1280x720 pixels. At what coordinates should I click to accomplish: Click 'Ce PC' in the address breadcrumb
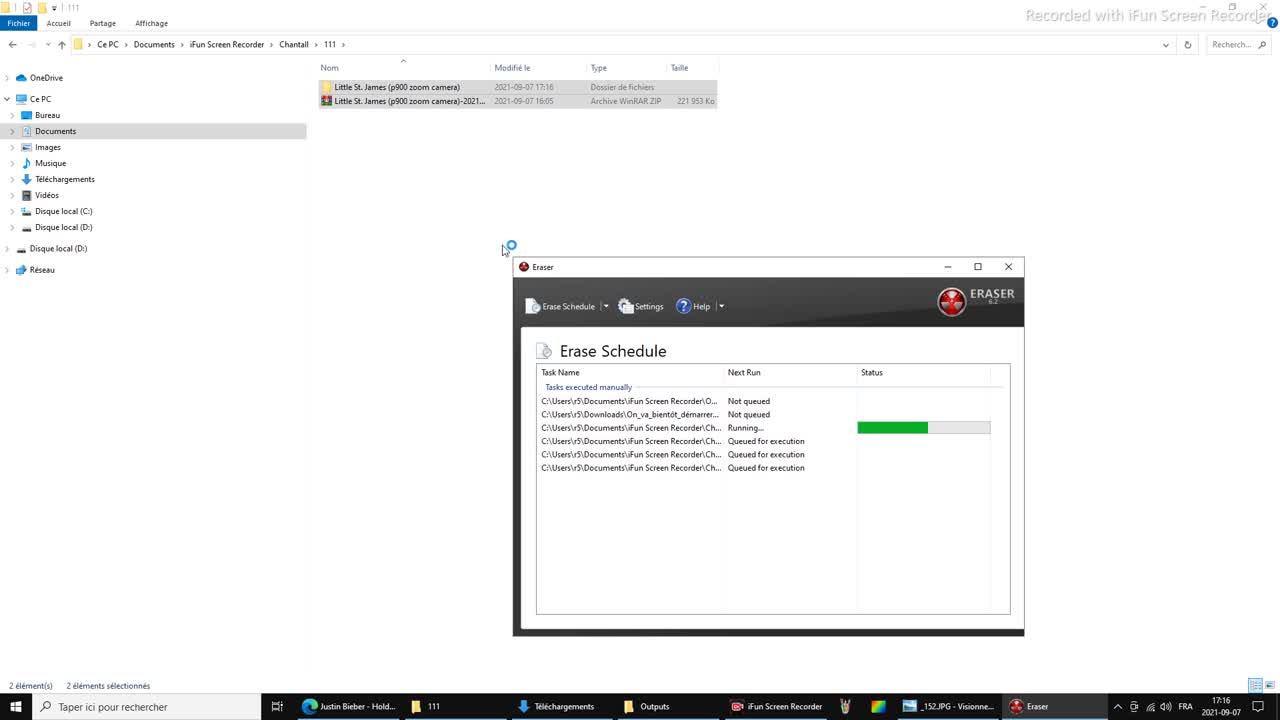click(x=108, y=44)
